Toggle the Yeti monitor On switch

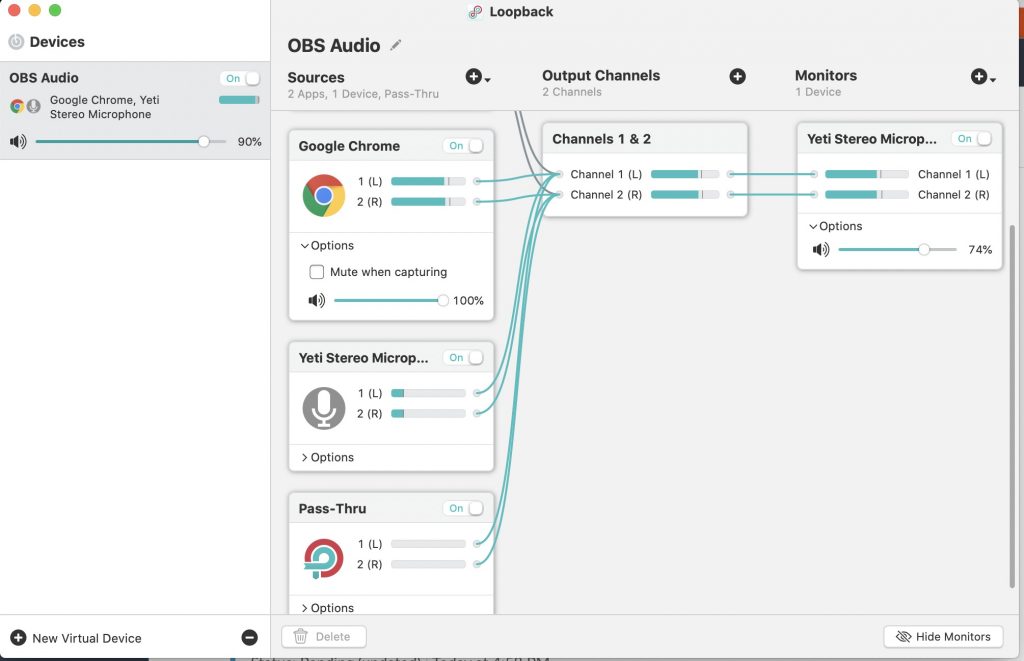pos(972,138)
